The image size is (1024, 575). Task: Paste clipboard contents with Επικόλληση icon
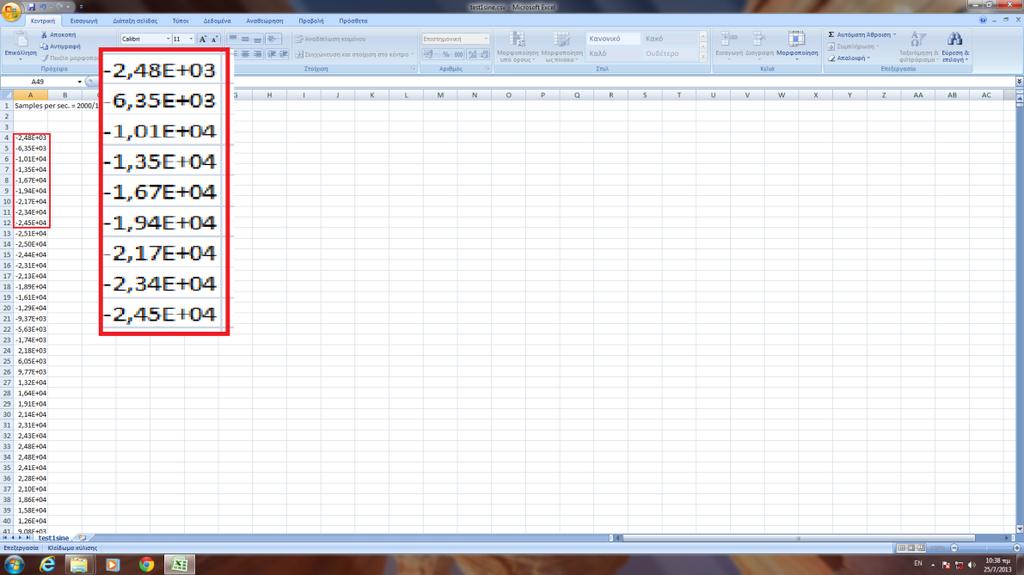[x=20, y=39]
